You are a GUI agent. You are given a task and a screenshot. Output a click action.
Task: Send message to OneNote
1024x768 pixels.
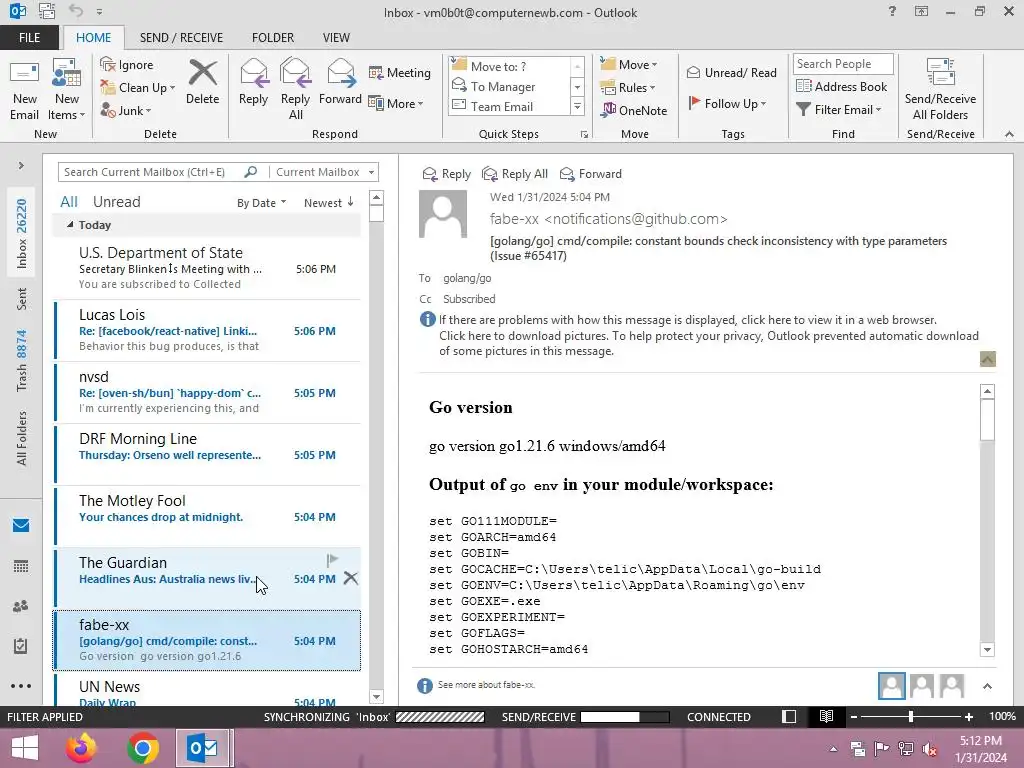(x=634, y=110)
